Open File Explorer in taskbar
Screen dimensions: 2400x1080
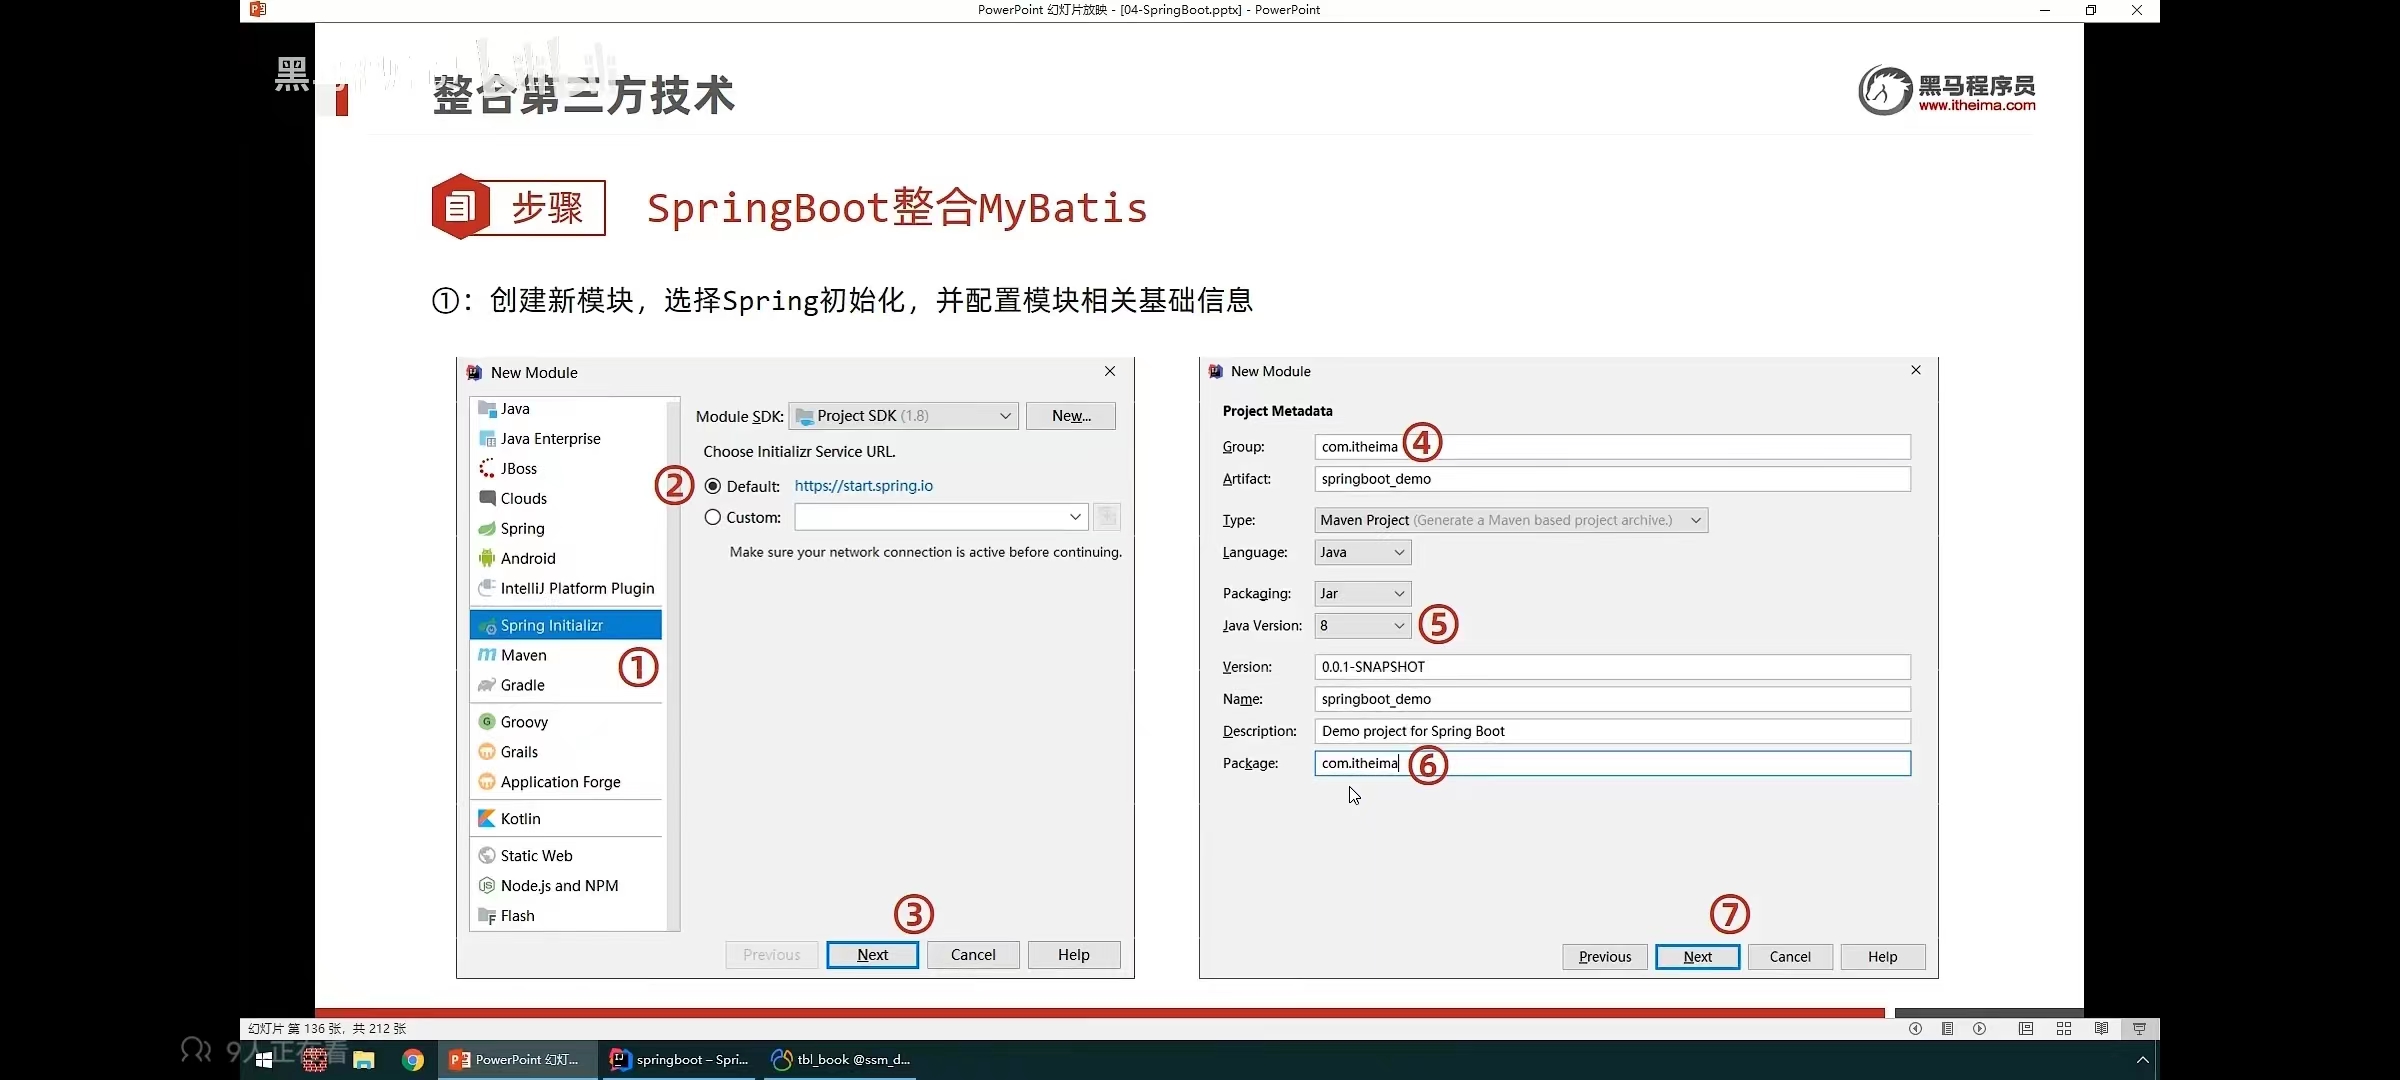[364, 1060]
